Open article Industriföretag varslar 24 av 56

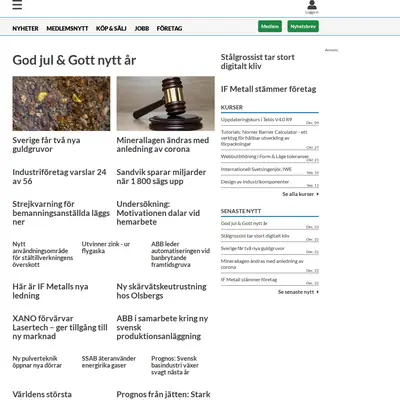point(59,177)
